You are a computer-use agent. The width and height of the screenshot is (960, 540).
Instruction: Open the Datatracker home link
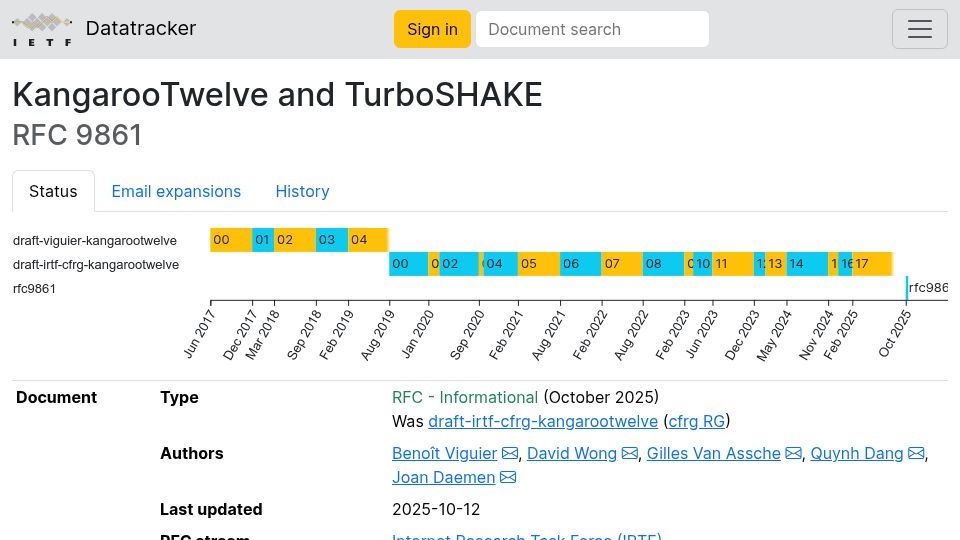click(x=141, y=28)
